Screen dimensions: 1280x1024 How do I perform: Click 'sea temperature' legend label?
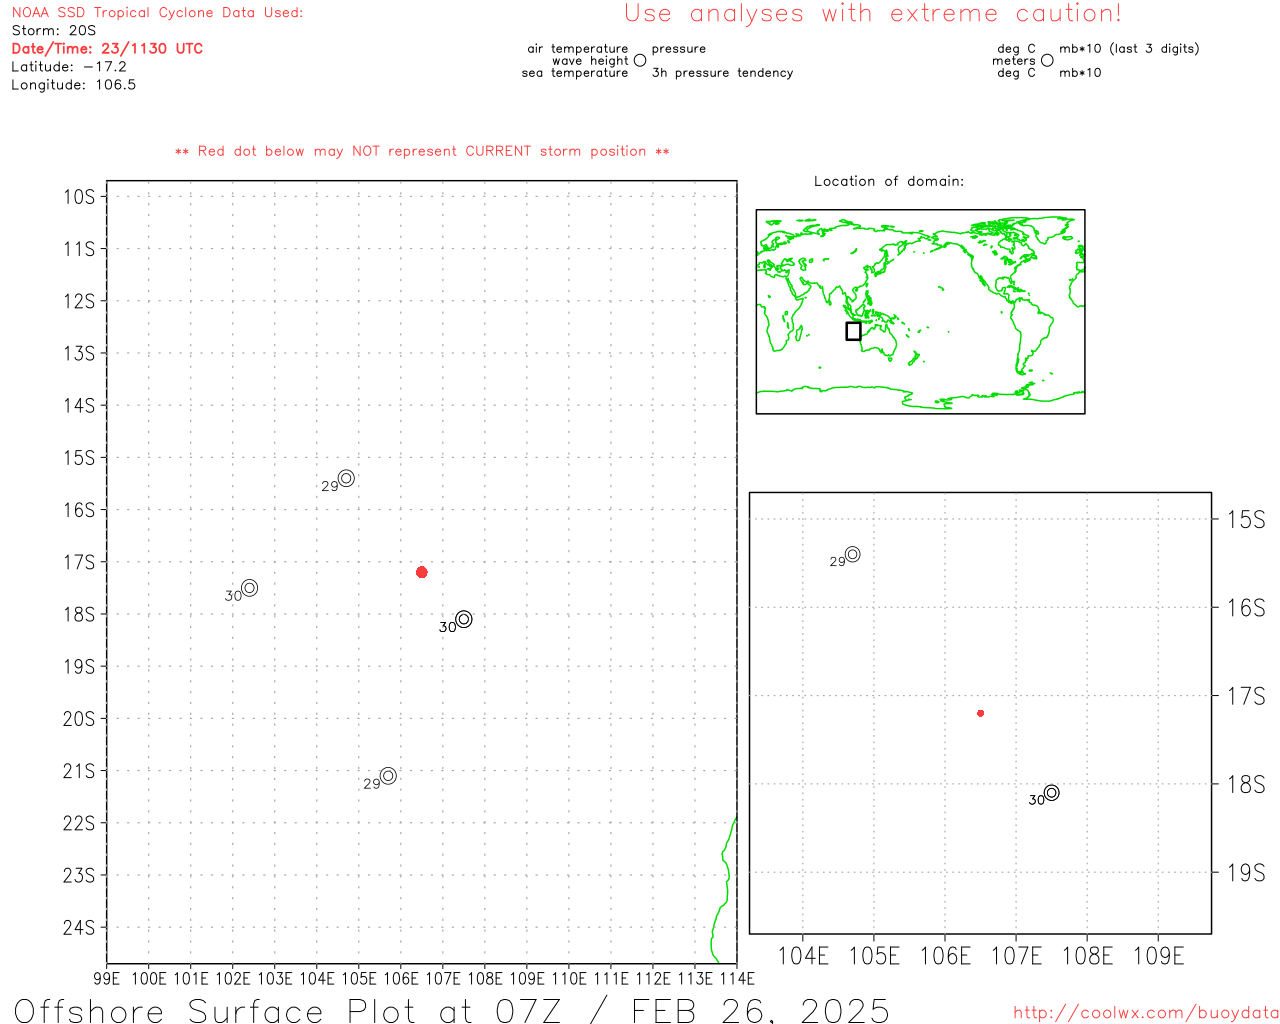575,73
